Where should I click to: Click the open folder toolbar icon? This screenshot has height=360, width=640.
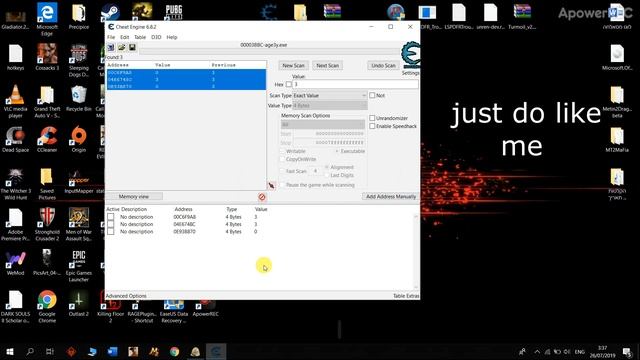(x=121, y=48)
